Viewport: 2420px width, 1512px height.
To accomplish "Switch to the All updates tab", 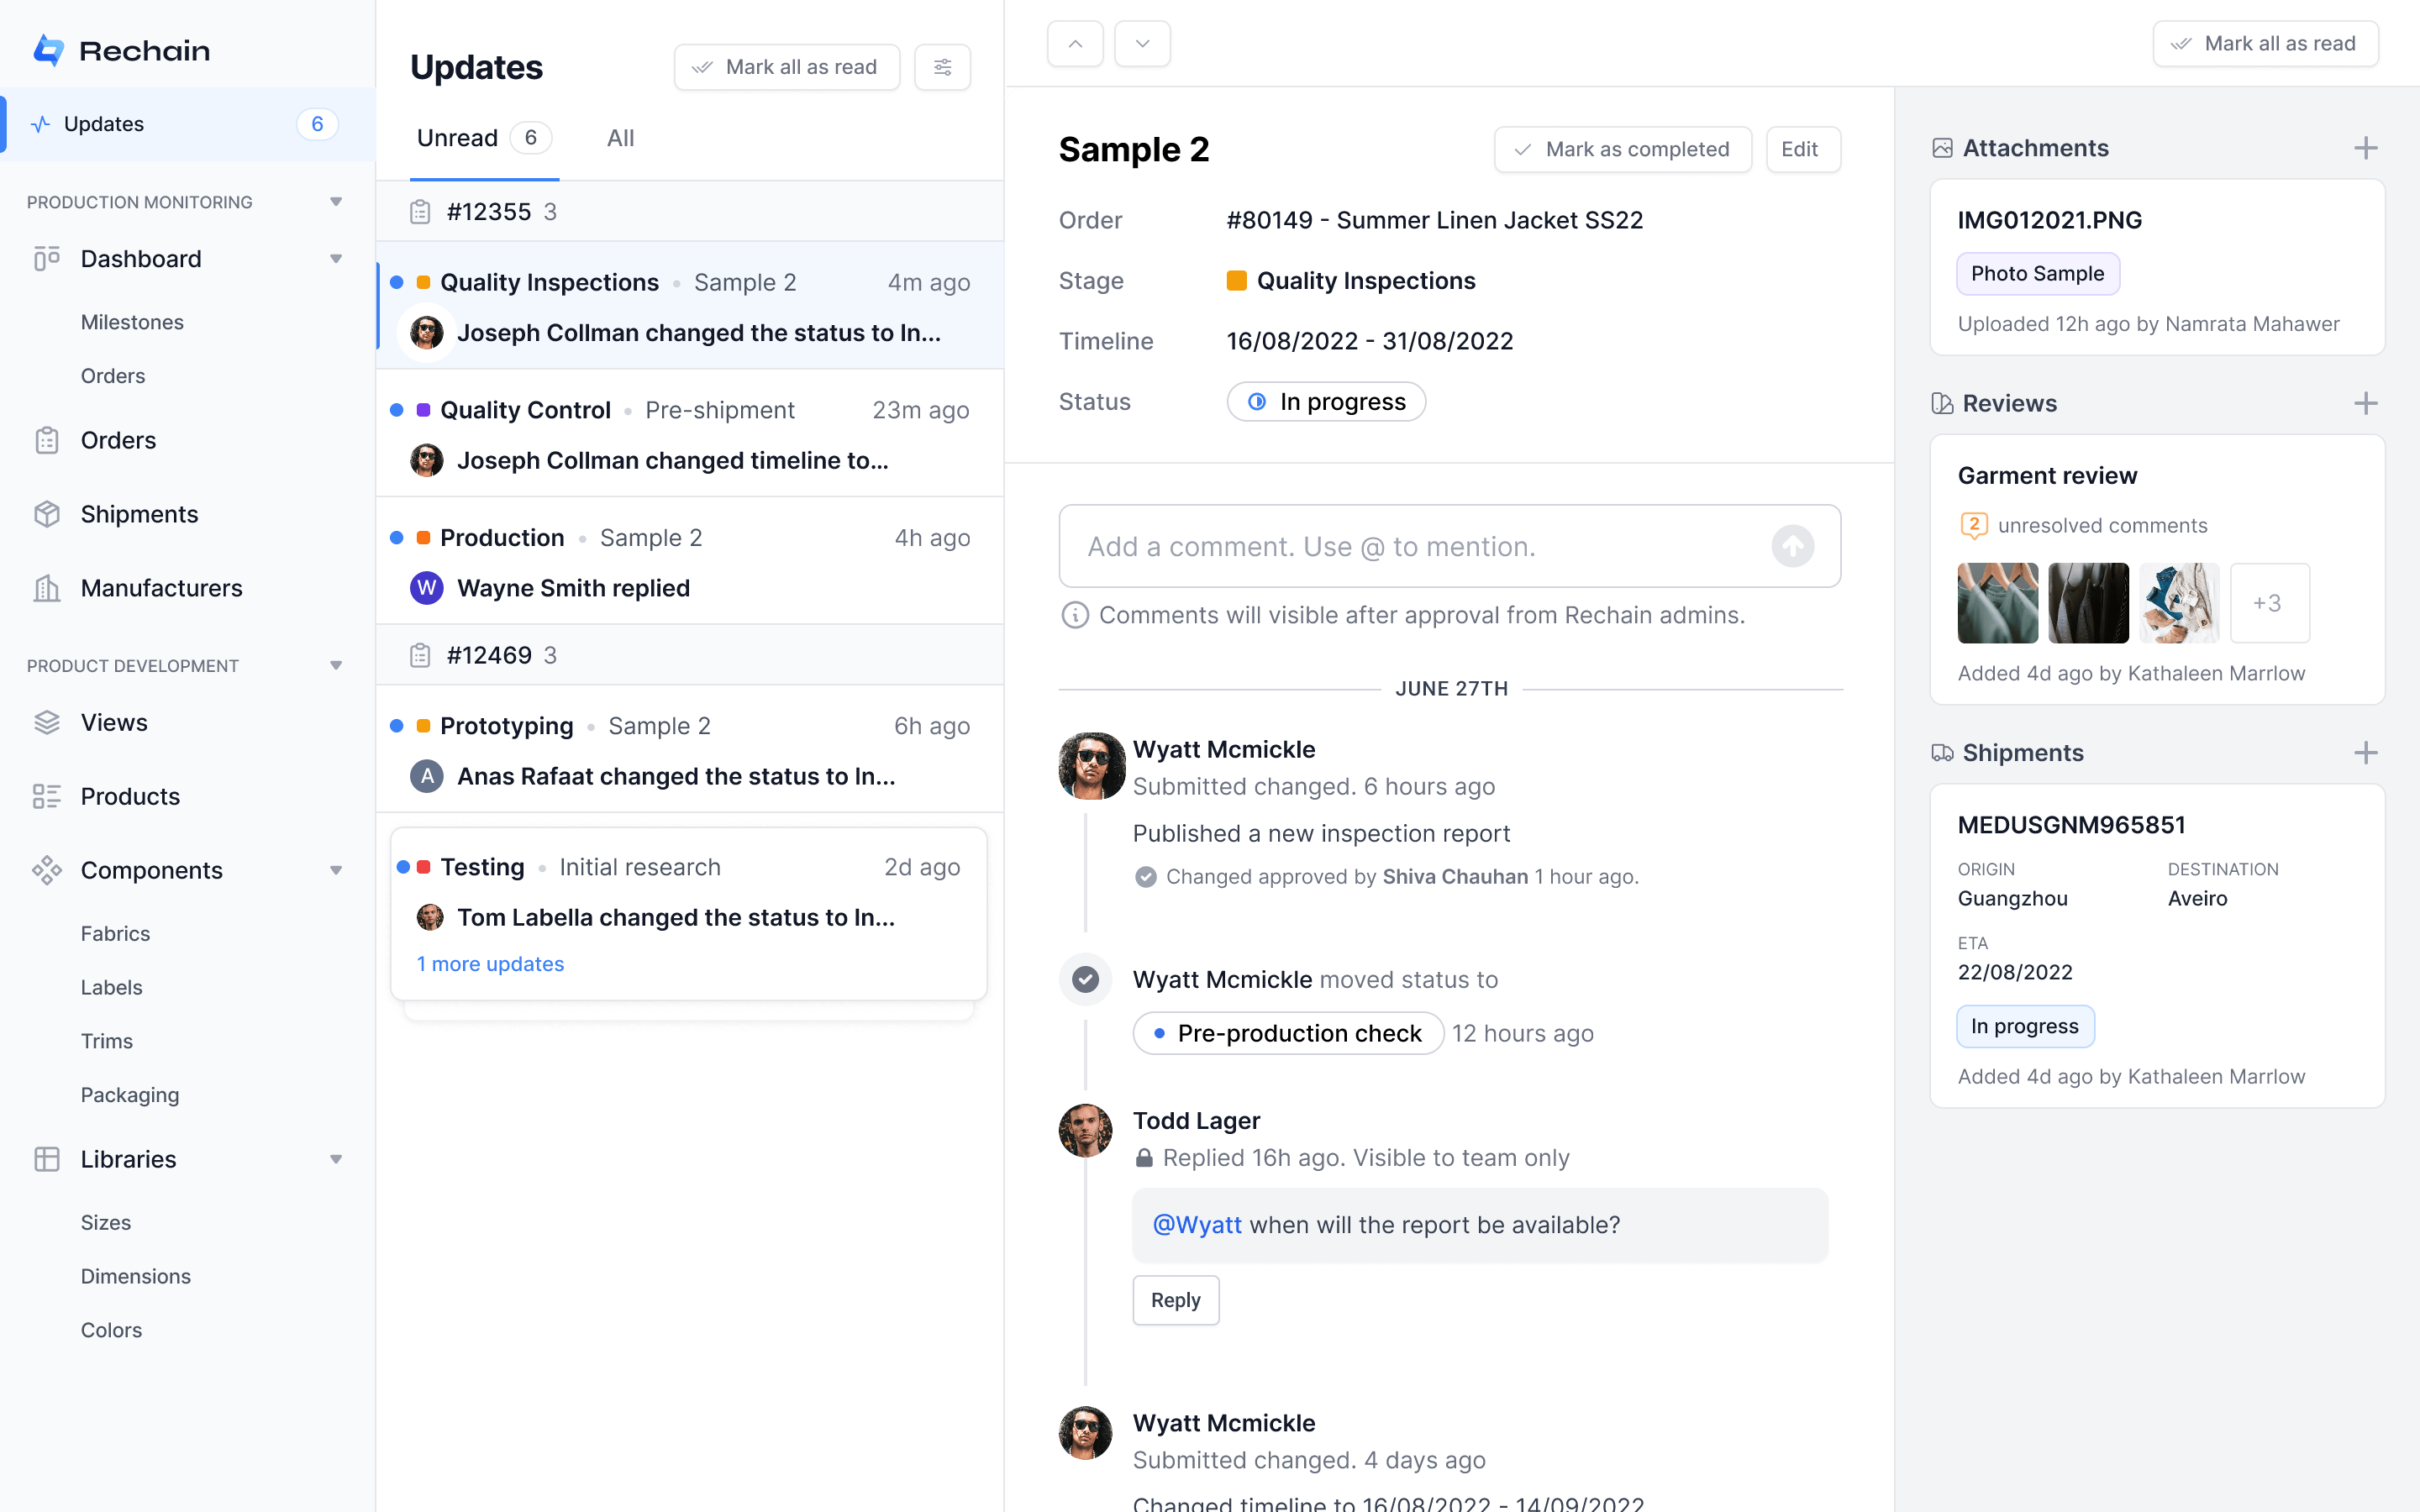I will [620, 138].
